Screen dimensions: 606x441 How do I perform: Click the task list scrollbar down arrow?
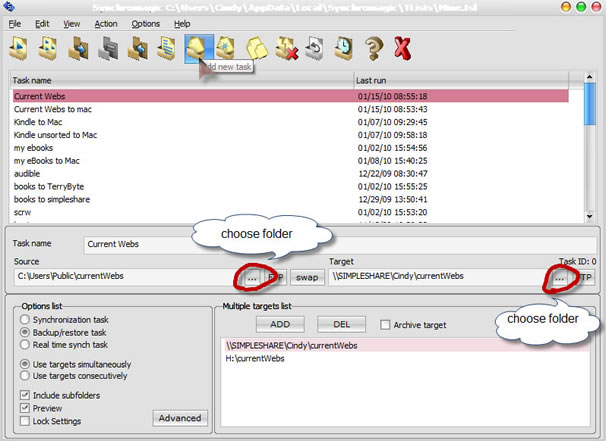[589, 216]
